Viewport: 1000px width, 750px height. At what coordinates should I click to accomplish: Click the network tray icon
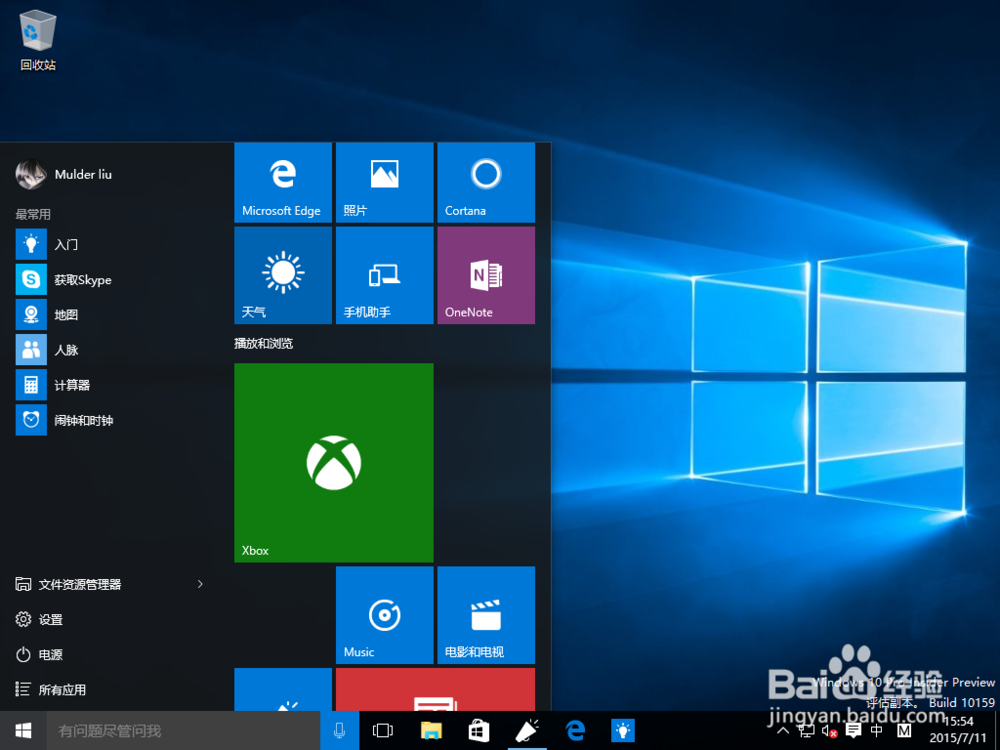click(806, 731)
